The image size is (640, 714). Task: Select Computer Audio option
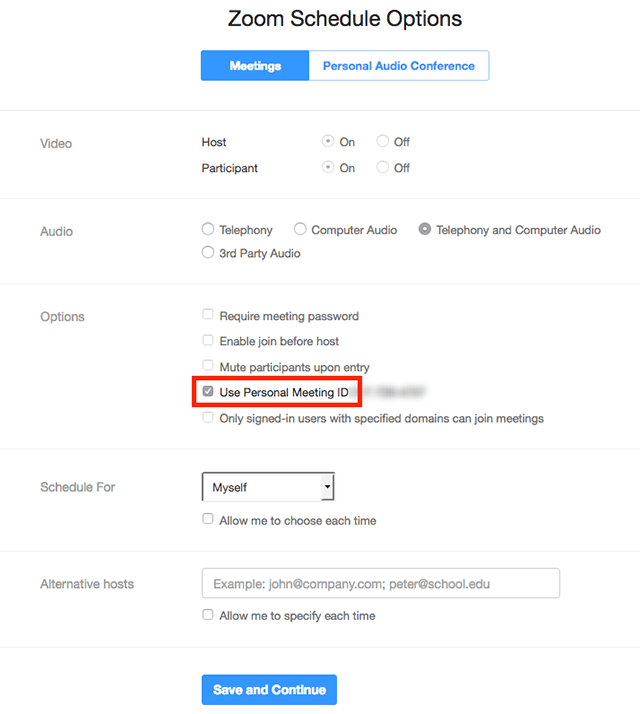point(300,229)
